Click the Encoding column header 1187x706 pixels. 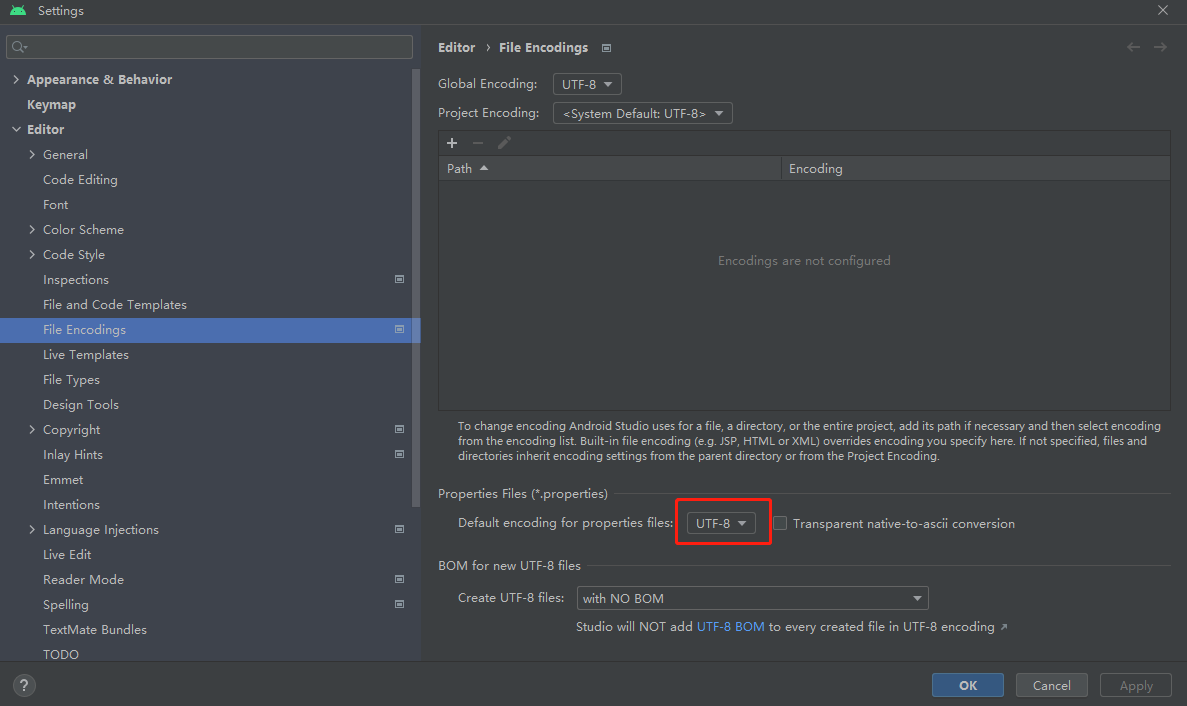tap(976, 168)
